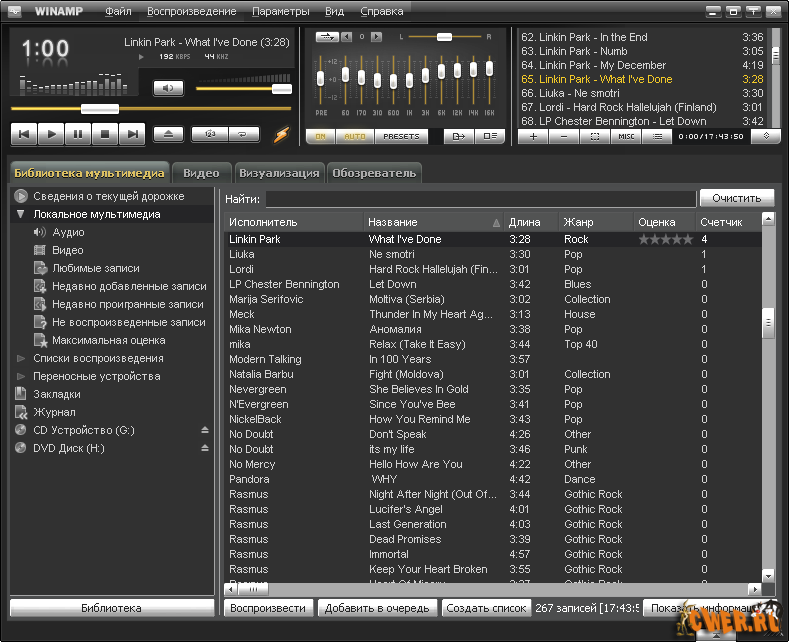Viewport: 789px width, 642px height.
Task: Go to the previous track
Action: [24, 133]
